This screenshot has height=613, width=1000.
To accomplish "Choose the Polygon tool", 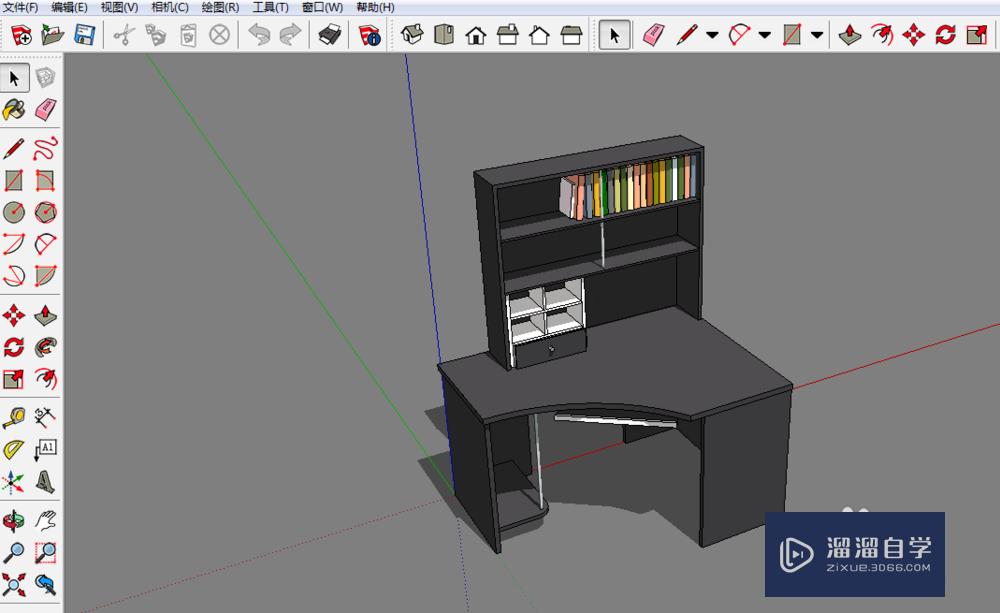I will tap(45, 212).
